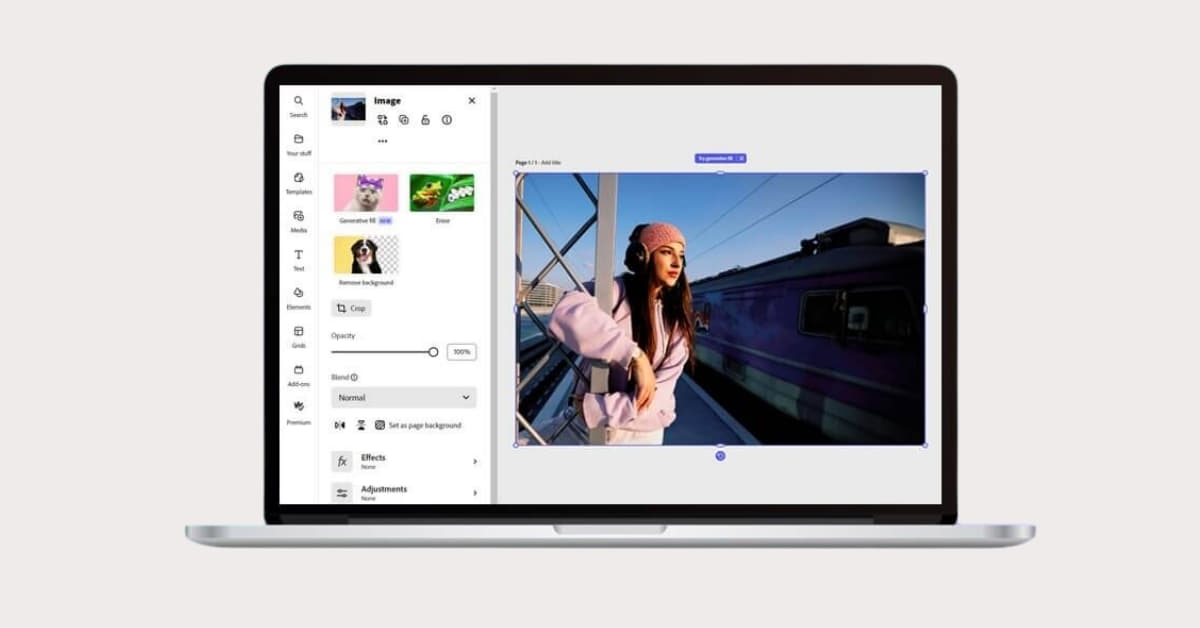Screen dimensions: 1200x628
Task: Click the Blend info icon
Action: click(354, 377)
